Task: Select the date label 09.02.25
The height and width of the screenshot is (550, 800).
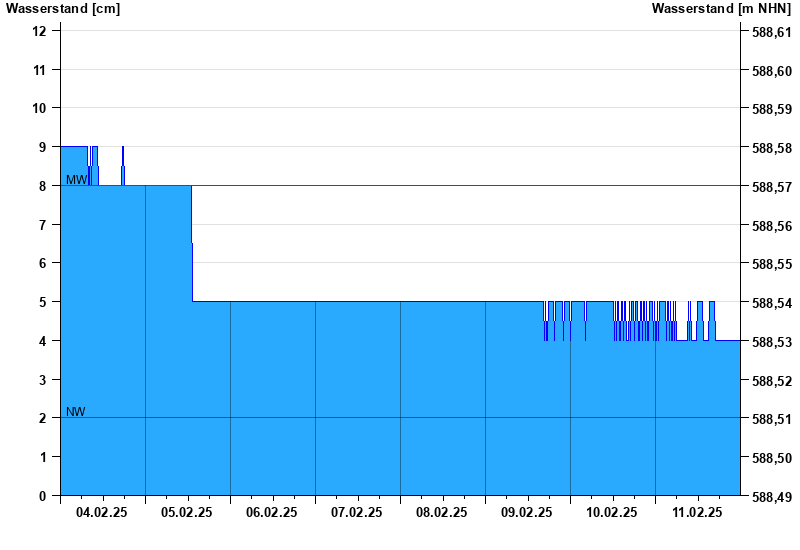Action: point(527,512)
